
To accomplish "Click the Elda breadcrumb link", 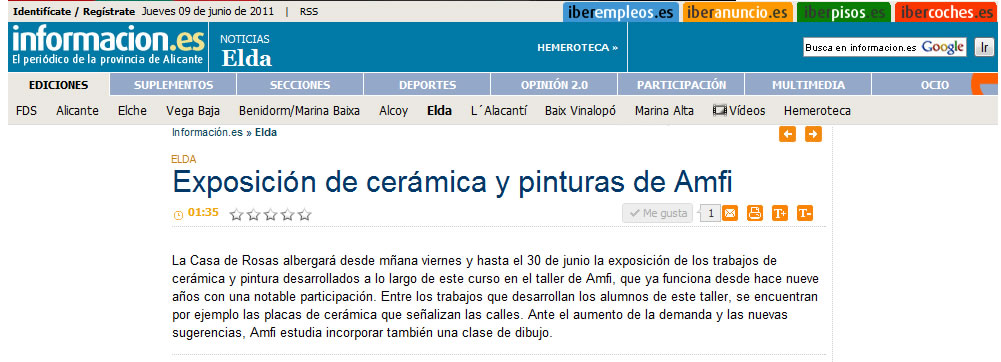I will tap(266, 133).
